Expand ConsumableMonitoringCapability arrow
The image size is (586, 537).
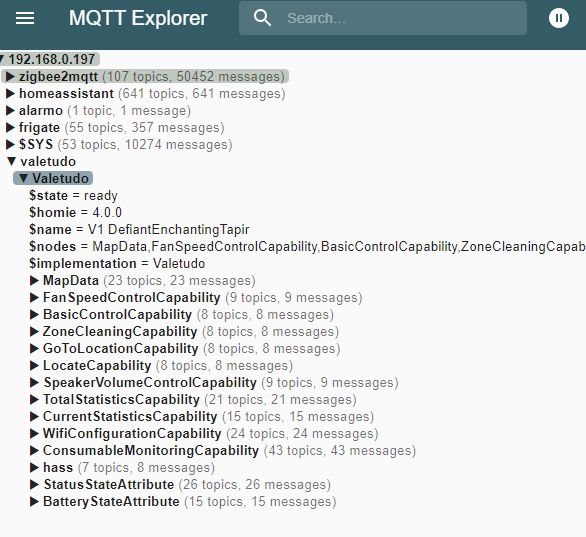click(x=34, y=450)
